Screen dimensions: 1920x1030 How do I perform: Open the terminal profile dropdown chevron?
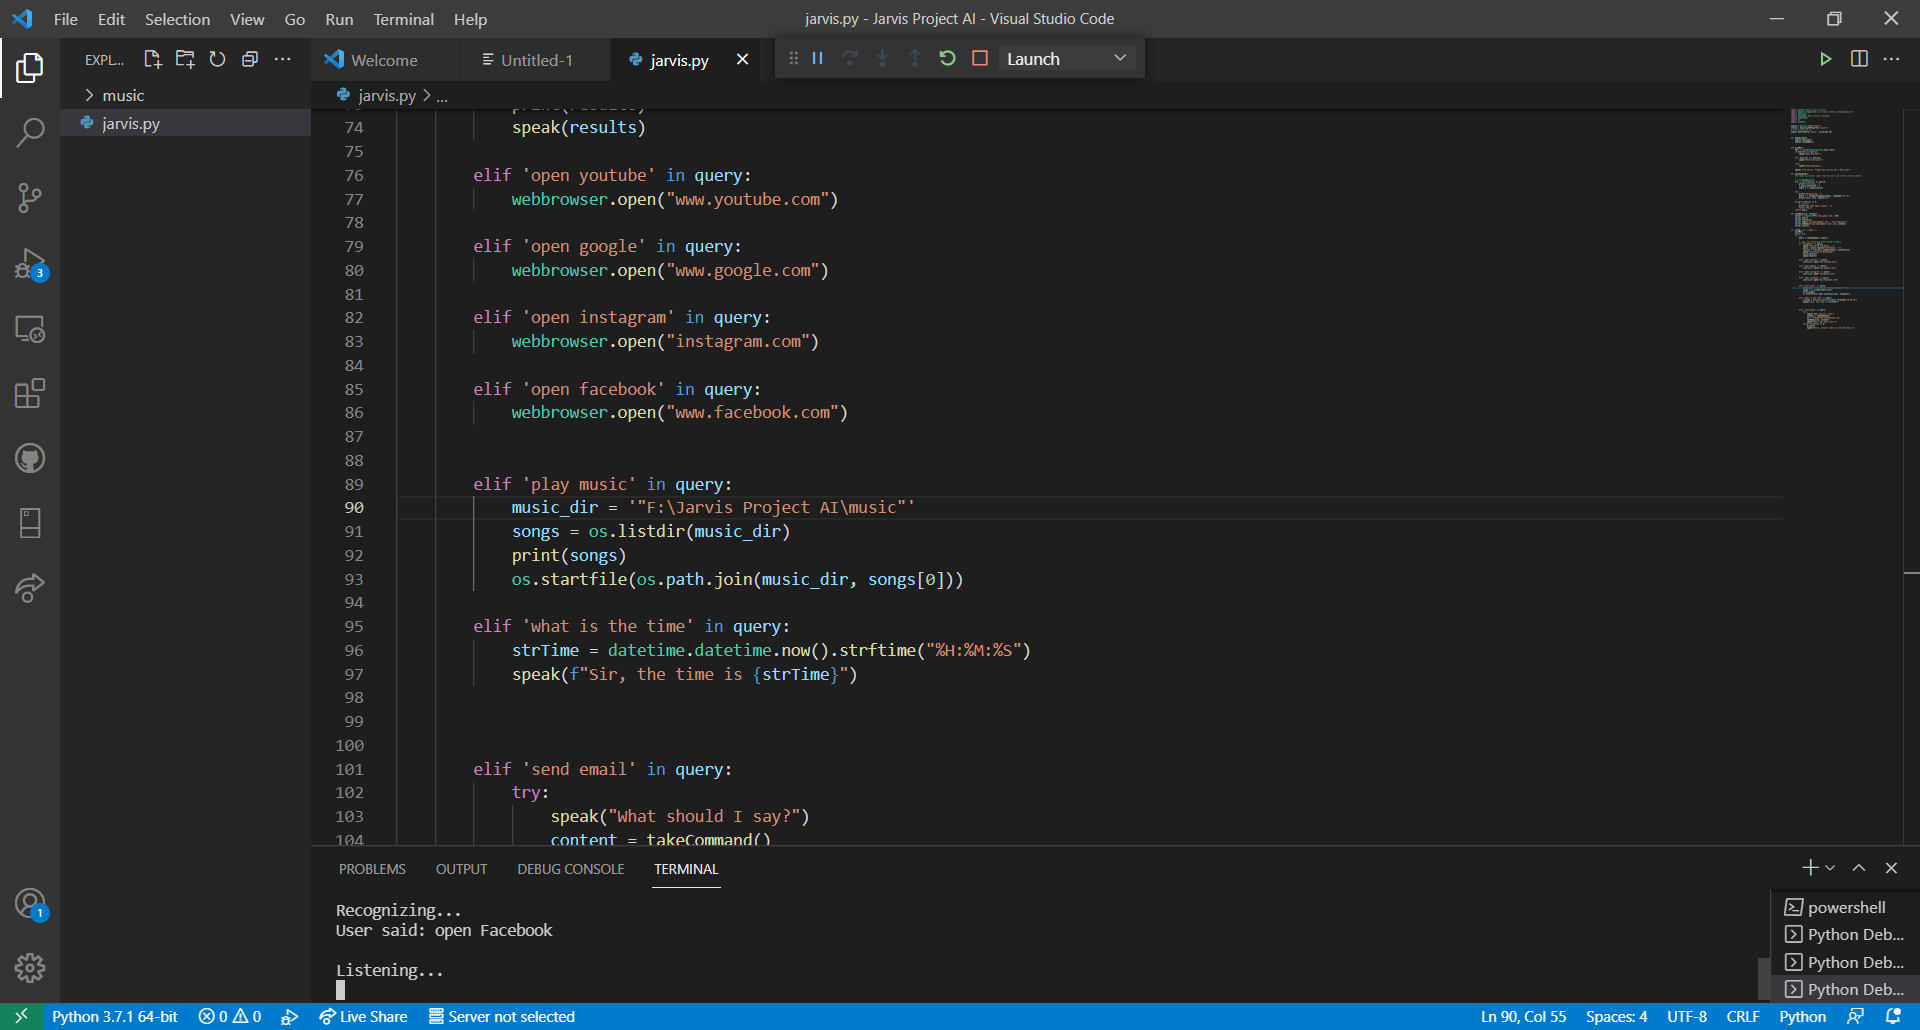(x=1831, y=867)
